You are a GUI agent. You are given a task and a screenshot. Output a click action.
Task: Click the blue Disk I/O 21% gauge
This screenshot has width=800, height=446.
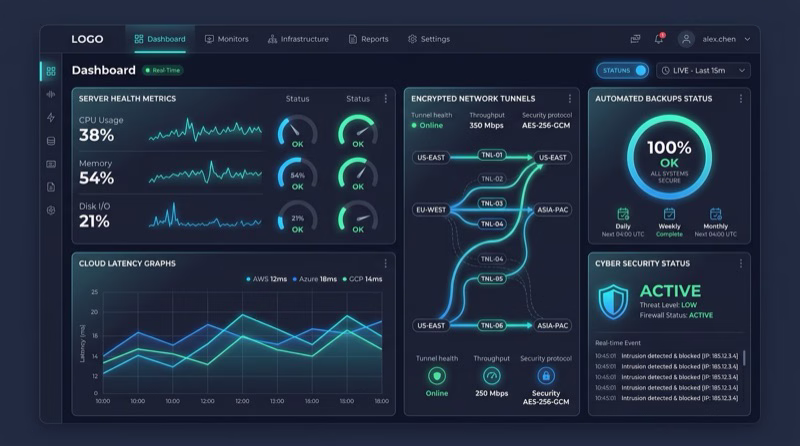pos(297,217)
